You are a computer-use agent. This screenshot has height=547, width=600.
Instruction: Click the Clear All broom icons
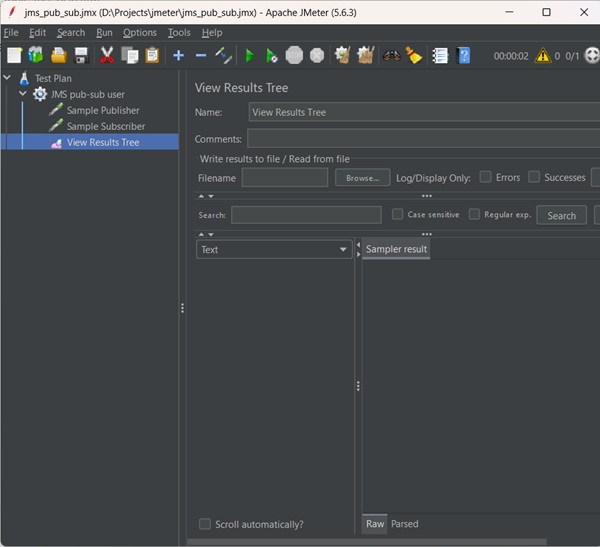click(366, 56)
